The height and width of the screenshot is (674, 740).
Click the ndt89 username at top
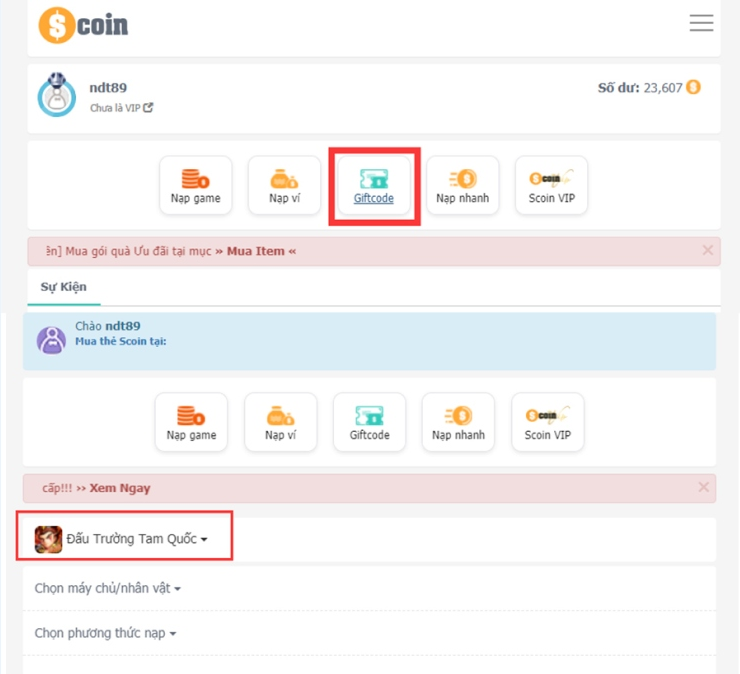click(x=108, y=88)
